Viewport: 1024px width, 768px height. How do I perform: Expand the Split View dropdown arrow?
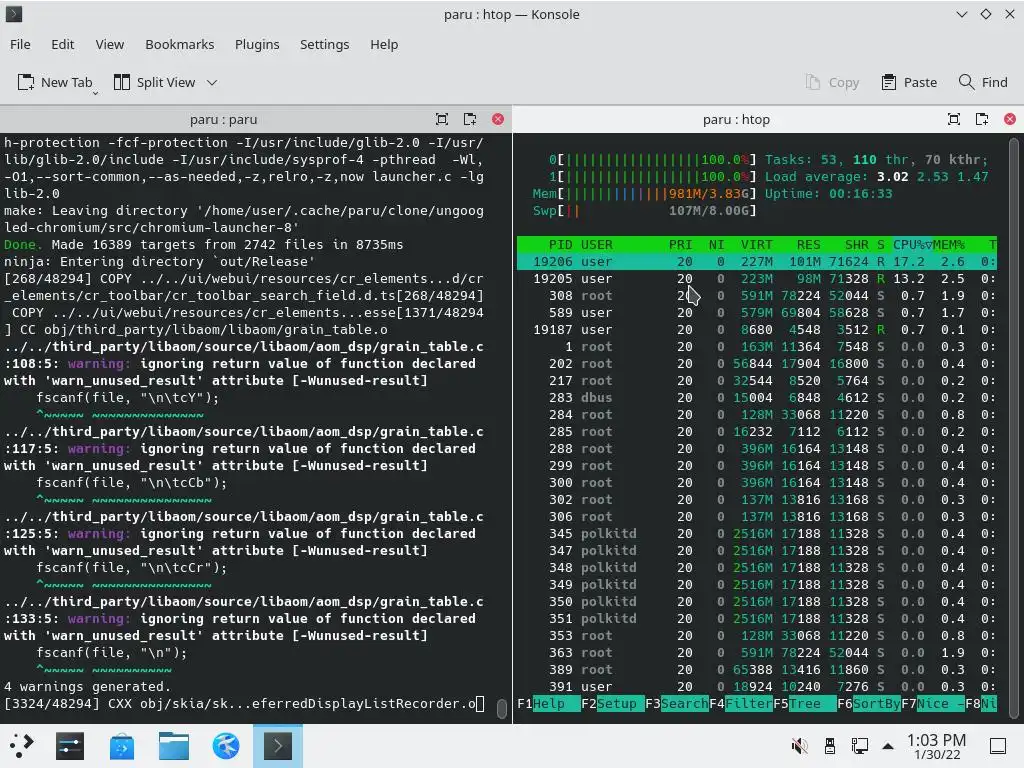[212, 82]
